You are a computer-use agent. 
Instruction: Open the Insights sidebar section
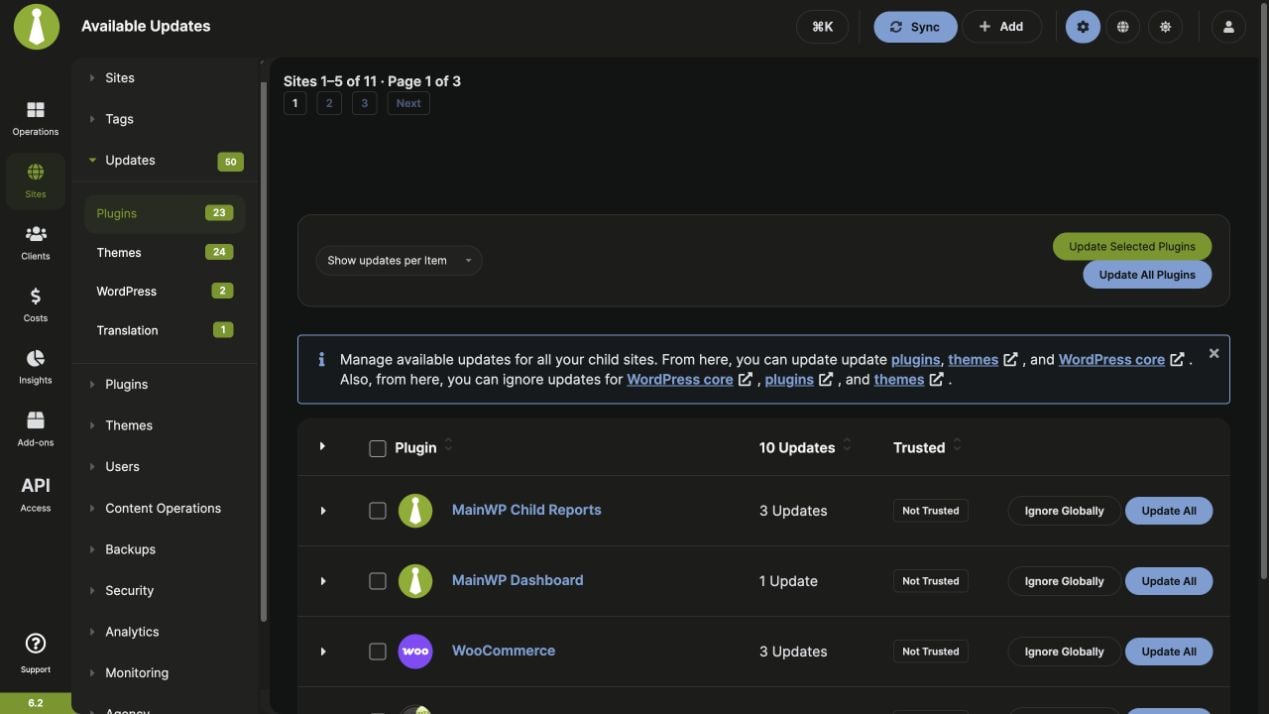(x=35, y=366)
